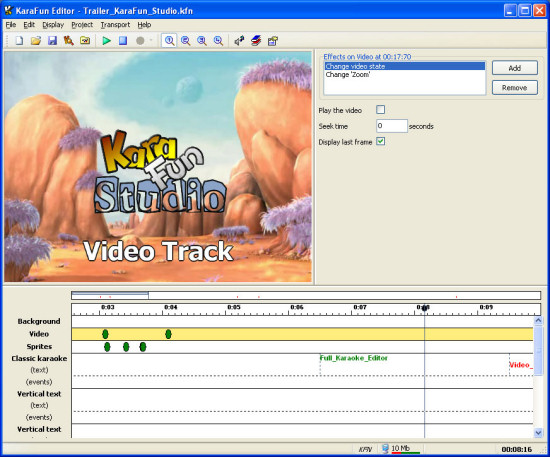Enable the 'Play the video' checkbox
The image size is (550, 457).
pos(381,110)
